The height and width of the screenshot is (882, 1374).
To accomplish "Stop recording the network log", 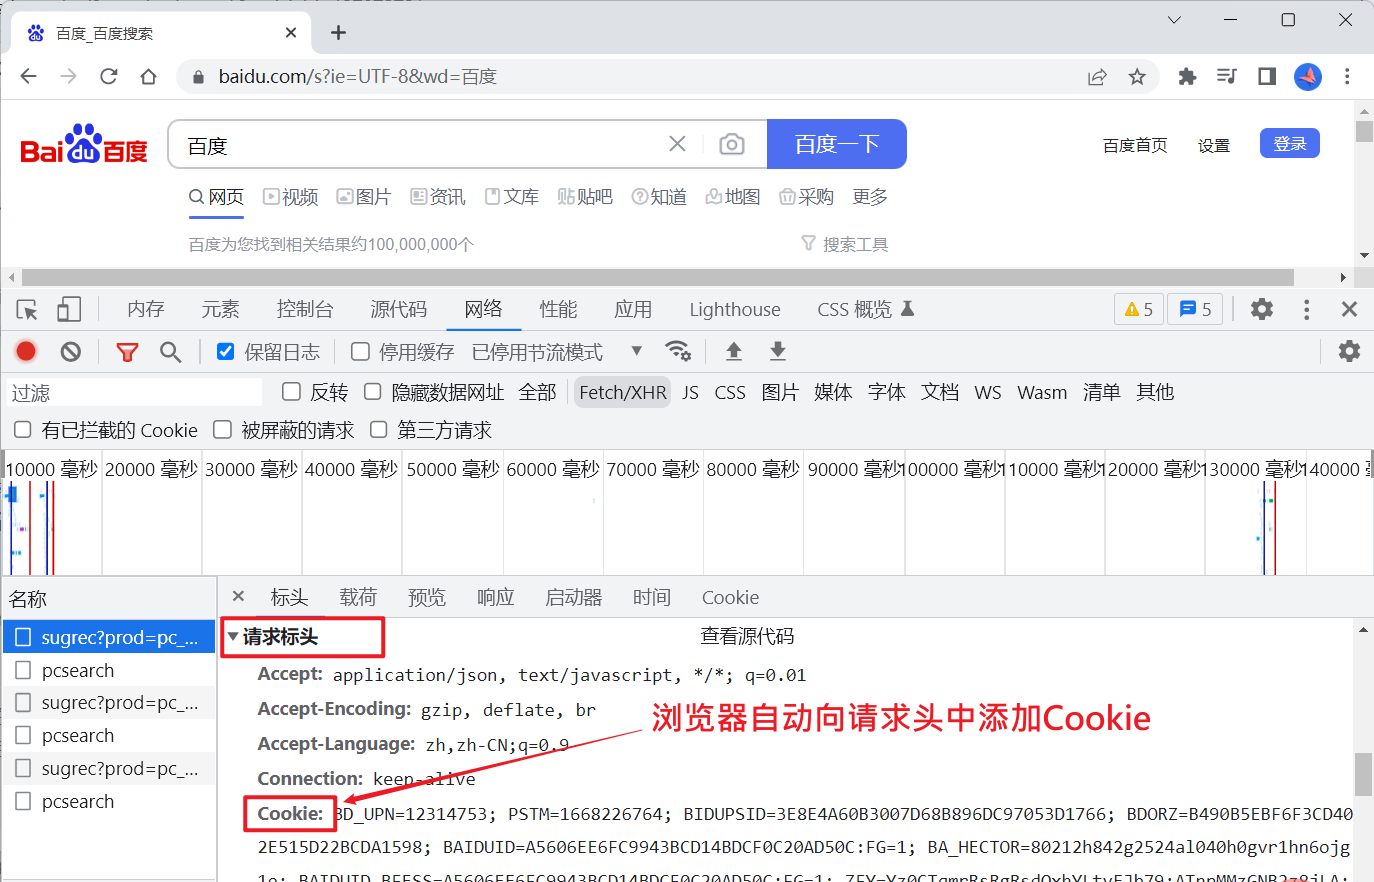I will pos(26,351).
